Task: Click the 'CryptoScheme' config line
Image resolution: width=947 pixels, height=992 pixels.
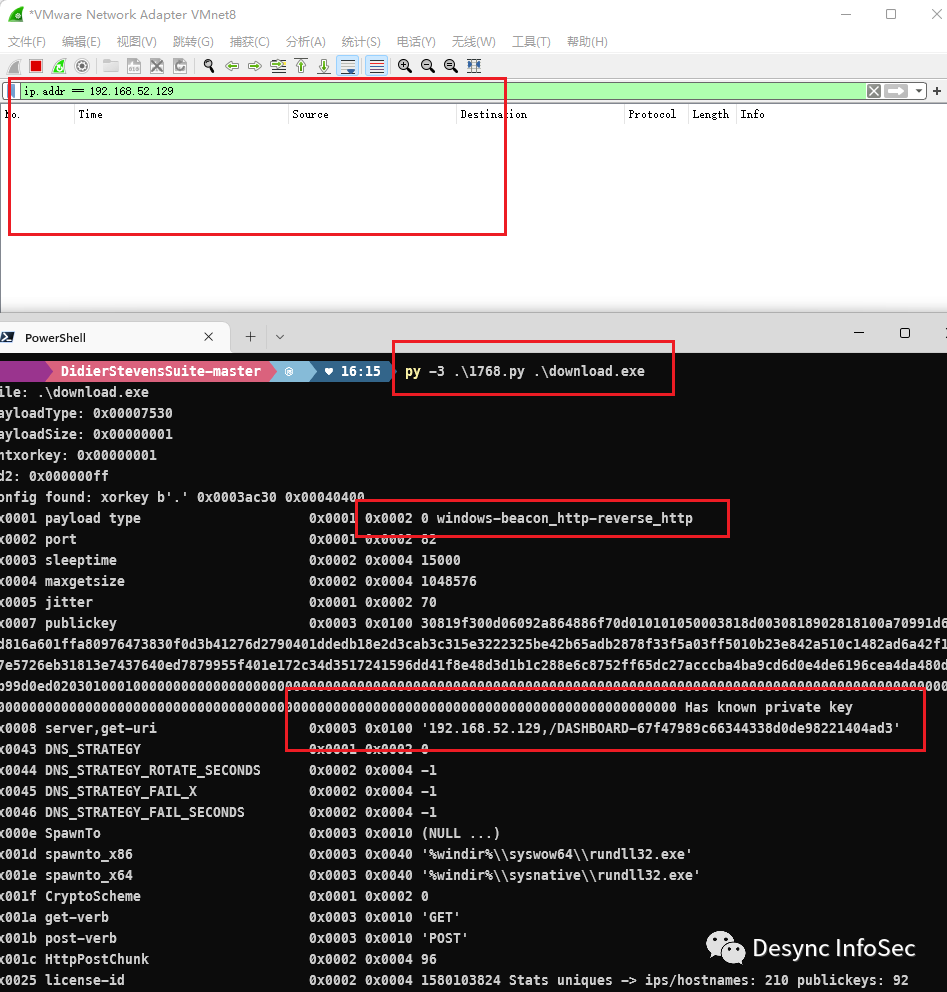Action: pyautogui.click(x=214, y=896)
